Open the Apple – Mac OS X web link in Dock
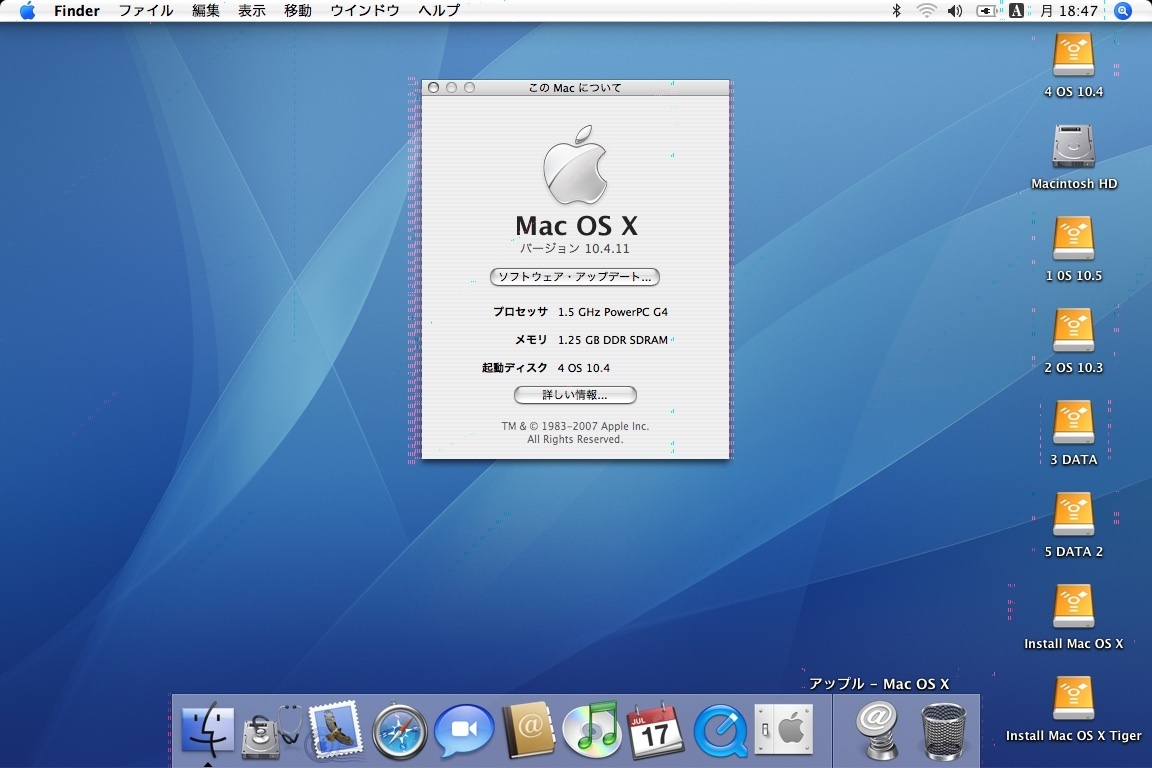The height and width of the screenshot is (768, 1152). click(x=878, y=731)
